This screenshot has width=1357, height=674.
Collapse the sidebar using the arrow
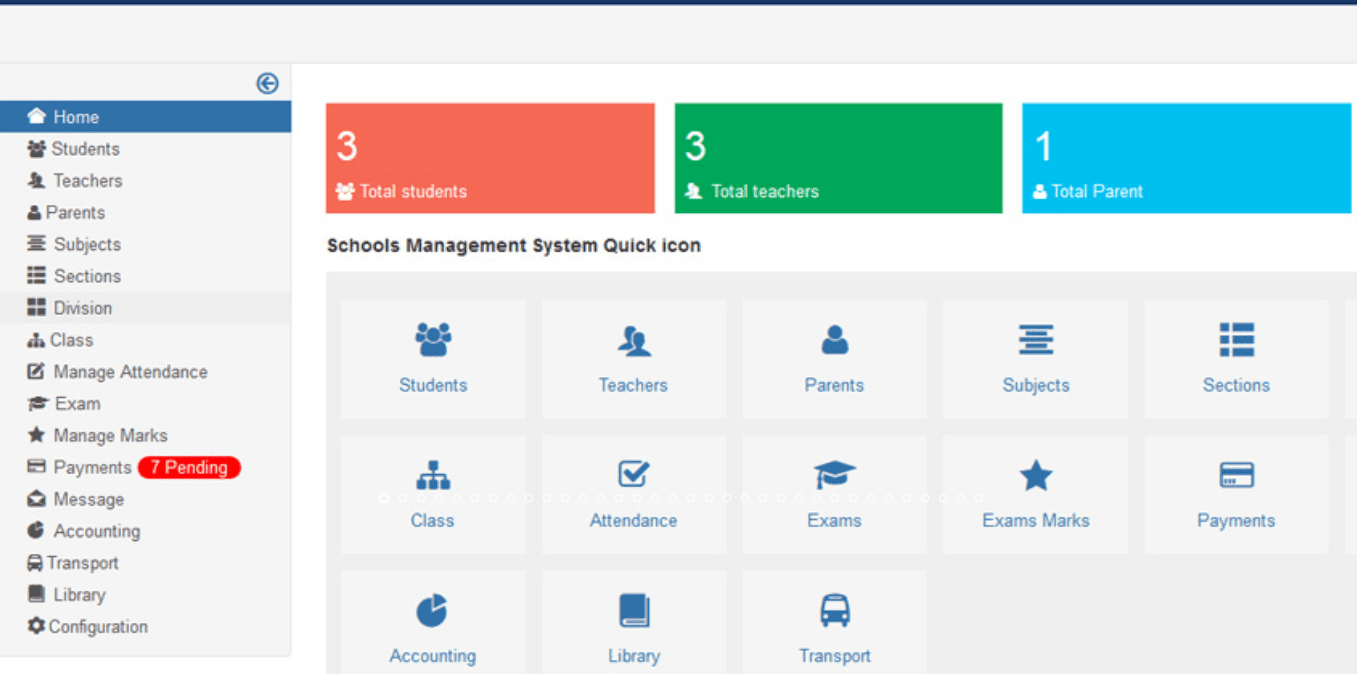coord(267,83)
